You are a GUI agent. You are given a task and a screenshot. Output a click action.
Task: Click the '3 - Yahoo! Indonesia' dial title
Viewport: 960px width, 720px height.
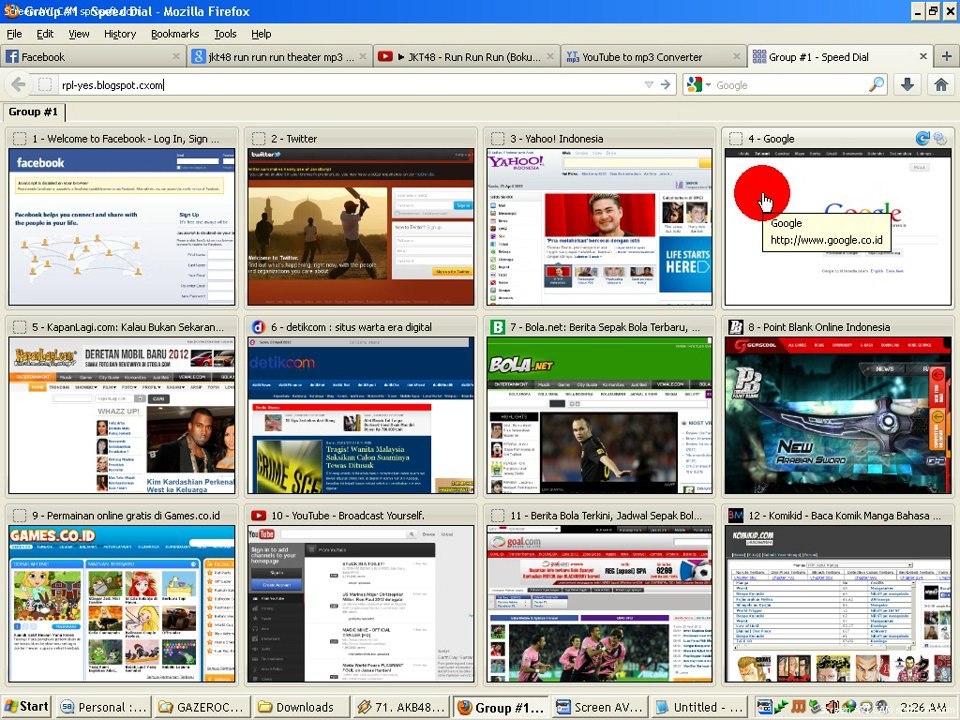coord(557,139)
